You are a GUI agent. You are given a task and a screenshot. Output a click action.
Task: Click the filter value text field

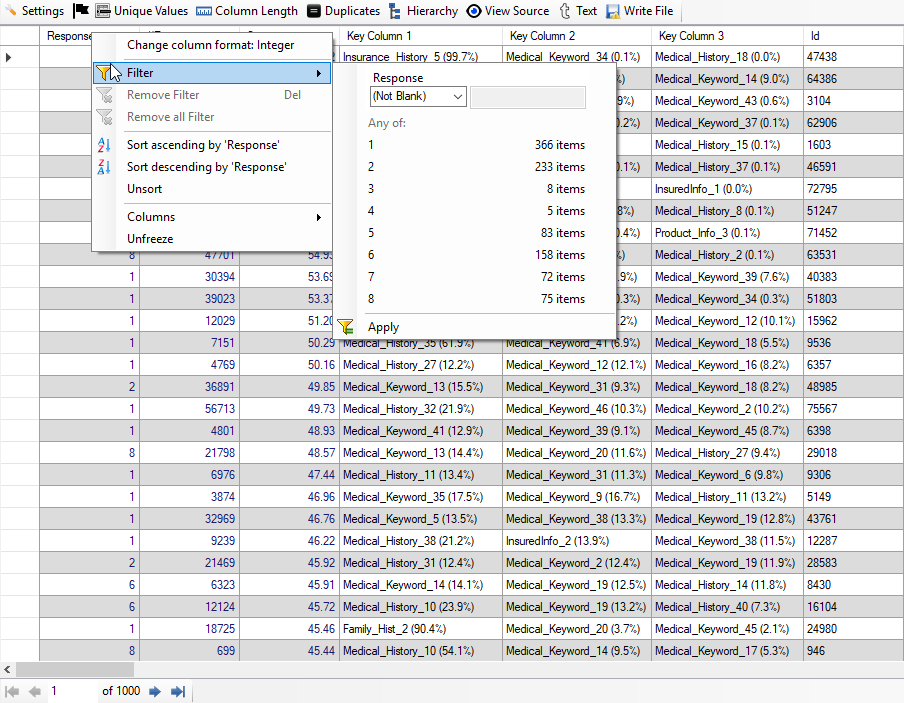pos(528,97)
